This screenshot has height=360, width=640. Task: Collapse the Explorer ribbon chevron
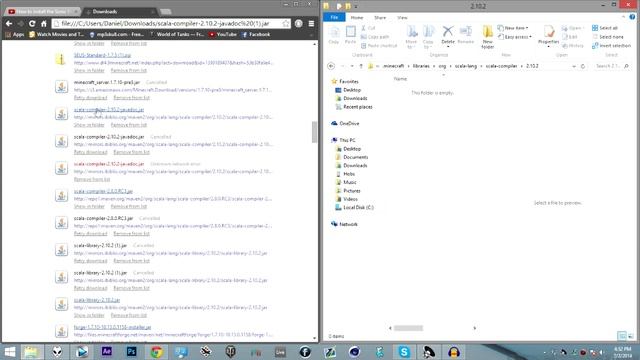click(x=623, y=17)
